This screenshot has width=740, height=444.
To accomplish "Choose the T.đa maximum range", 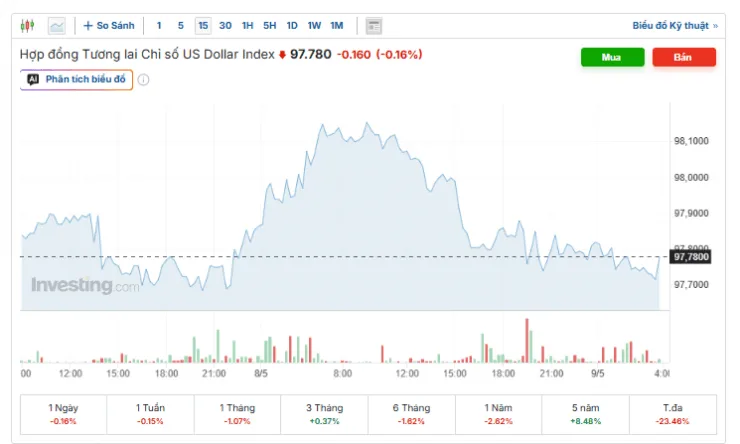I will (673, 414).
